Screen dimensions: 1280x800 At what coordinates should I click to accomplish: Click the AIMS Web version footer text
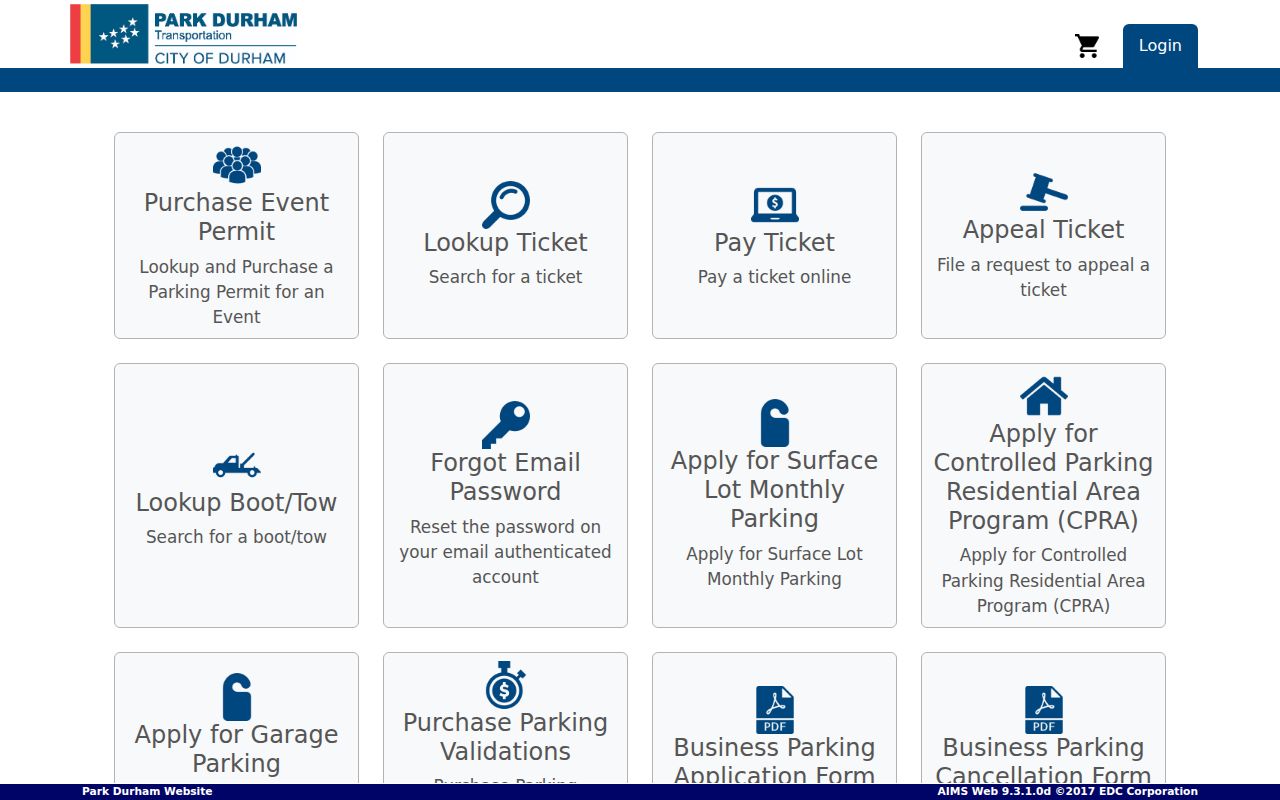tap(1067, 791)
